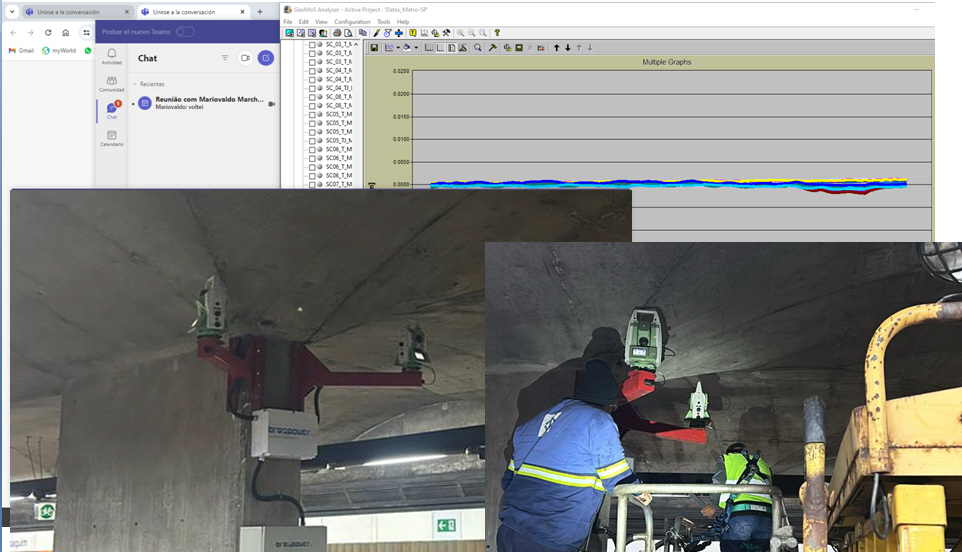Viewport: 962px width, 552px height.
Task: Check the SC07_T_M tree item checkbox
Action: tap(312, 185)
